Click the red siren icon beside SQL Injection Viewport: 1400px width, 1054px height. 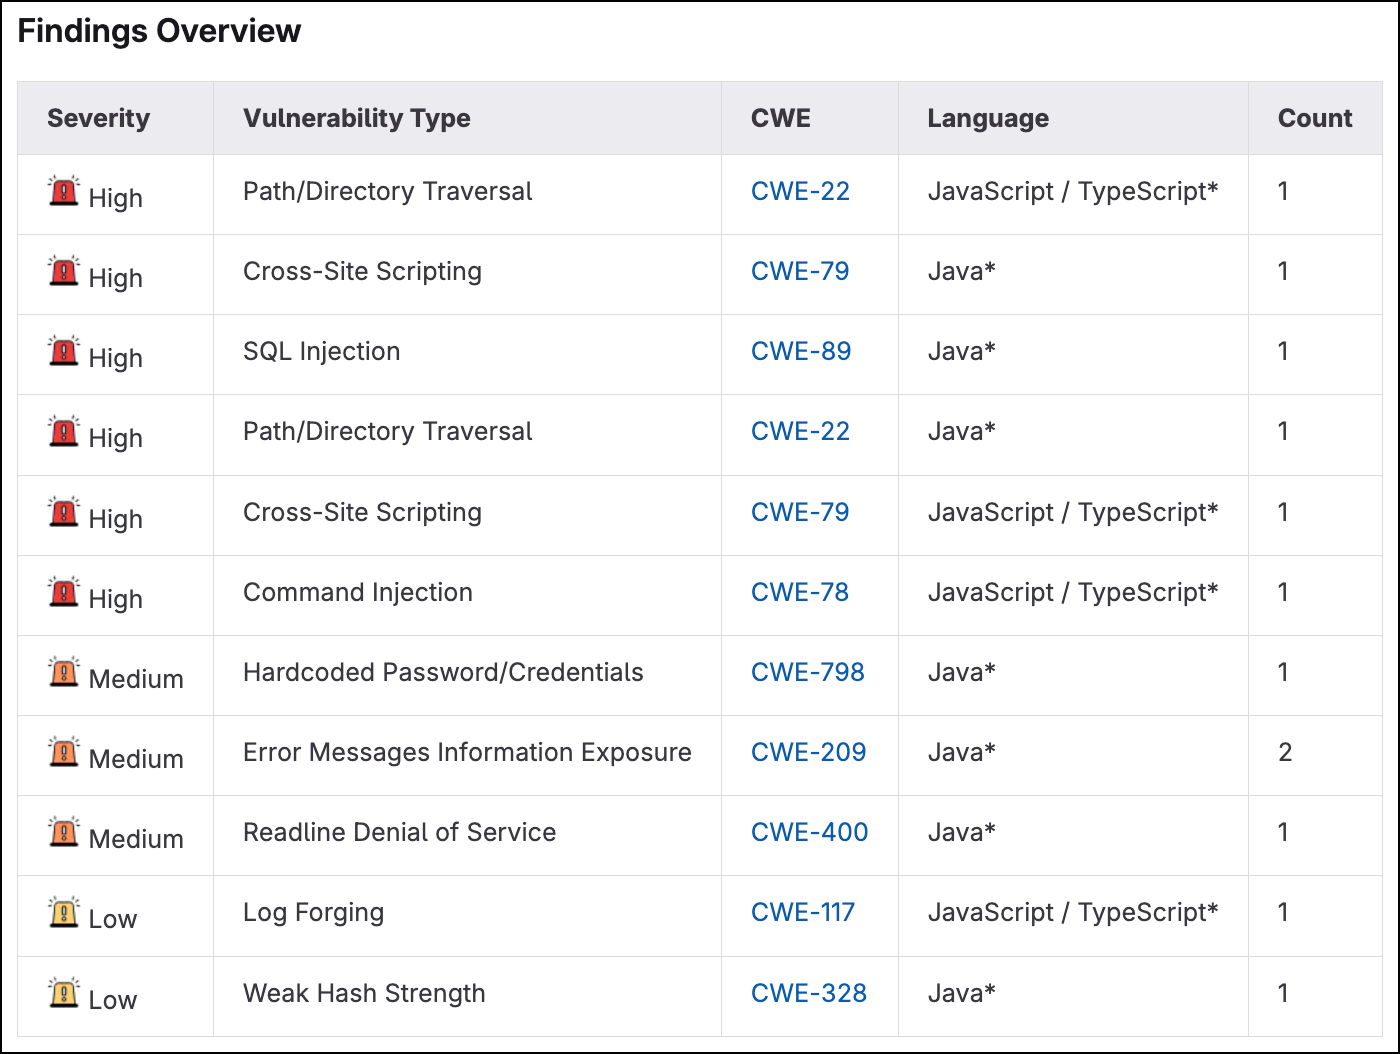[64, 352]
